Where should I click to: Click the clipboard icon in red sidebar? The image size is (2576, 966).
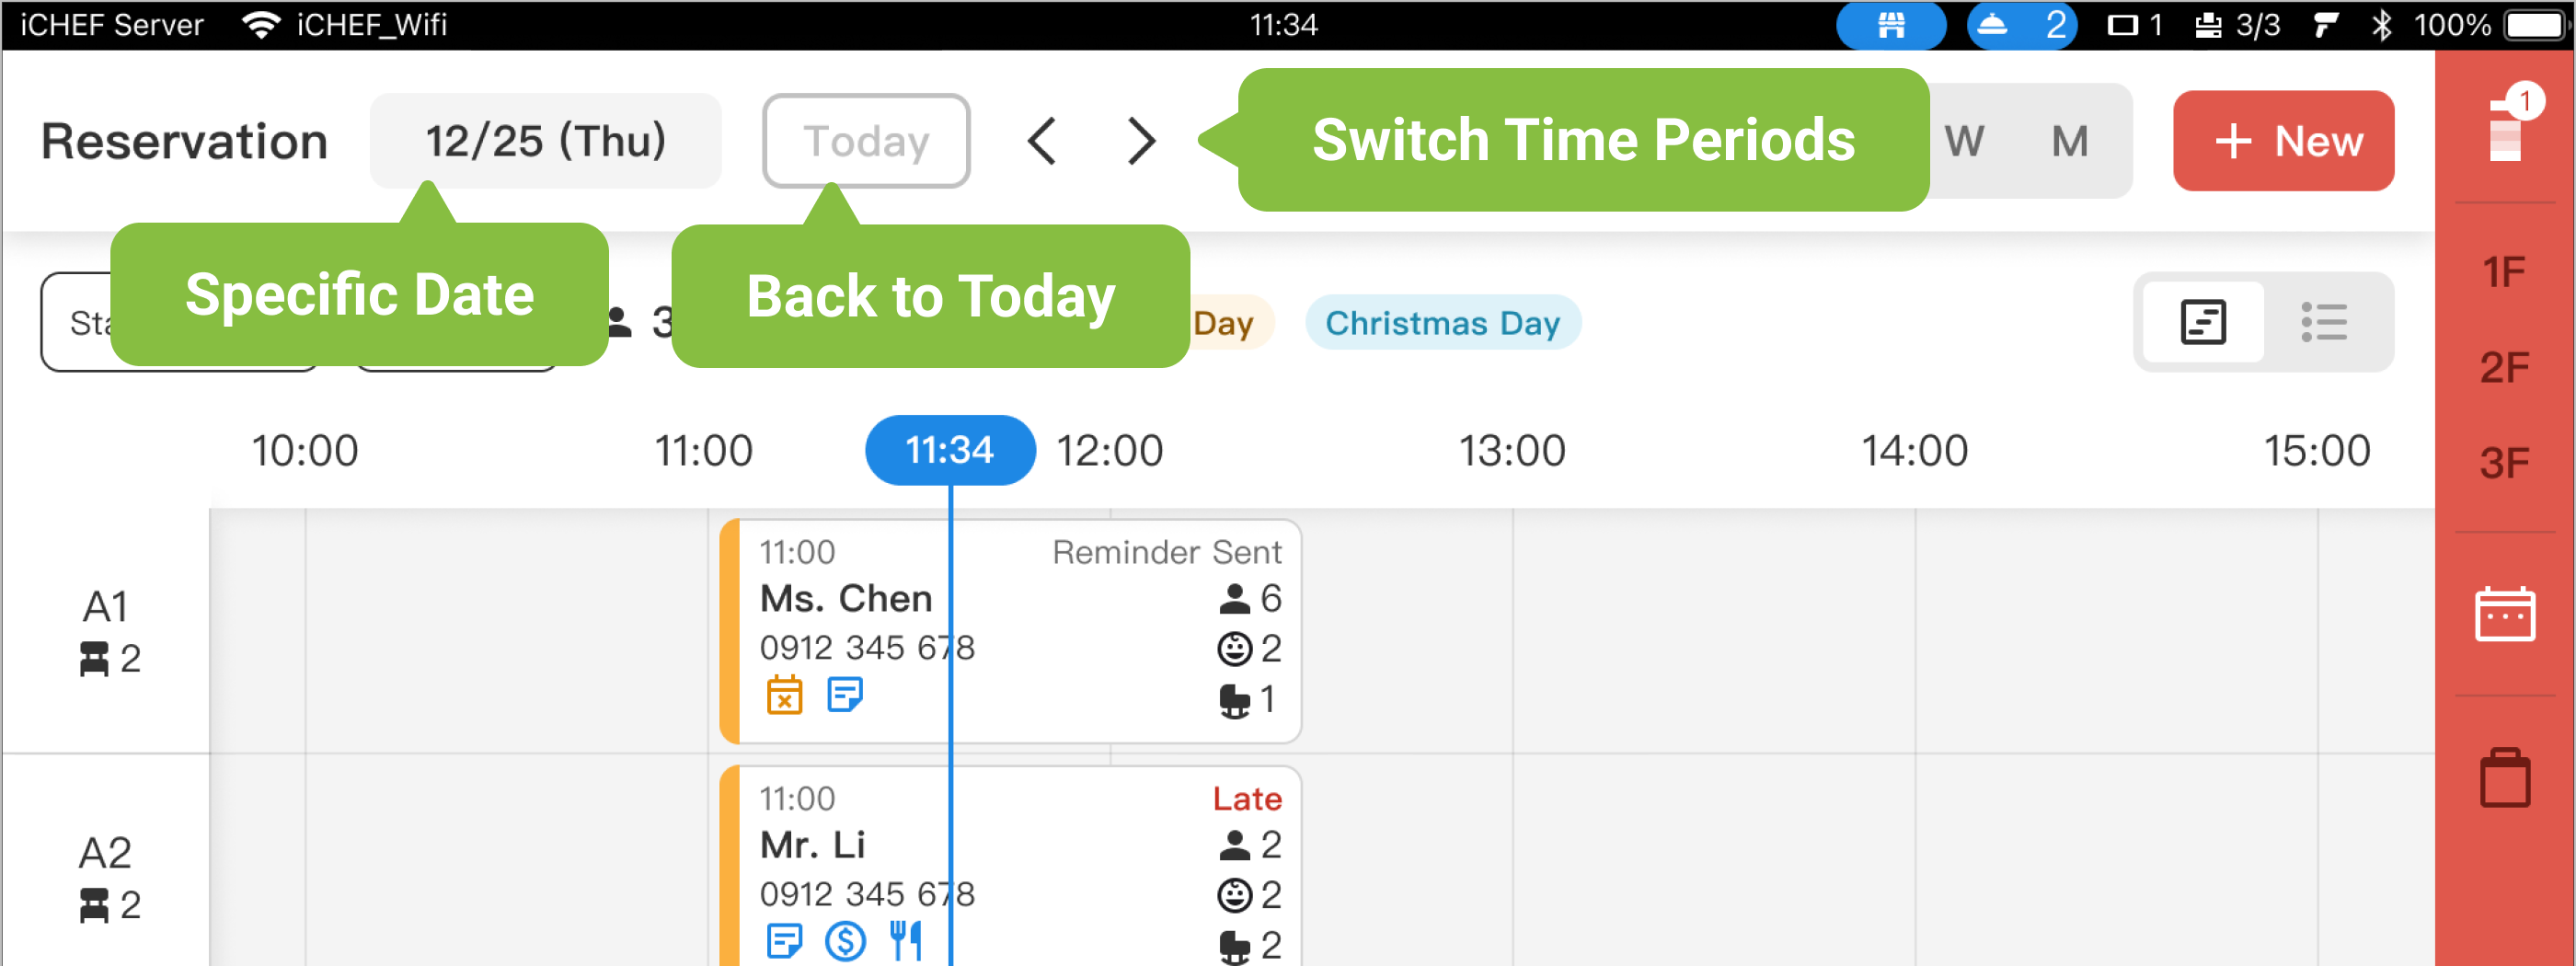pyautogui.click(x=2503, y=777)
